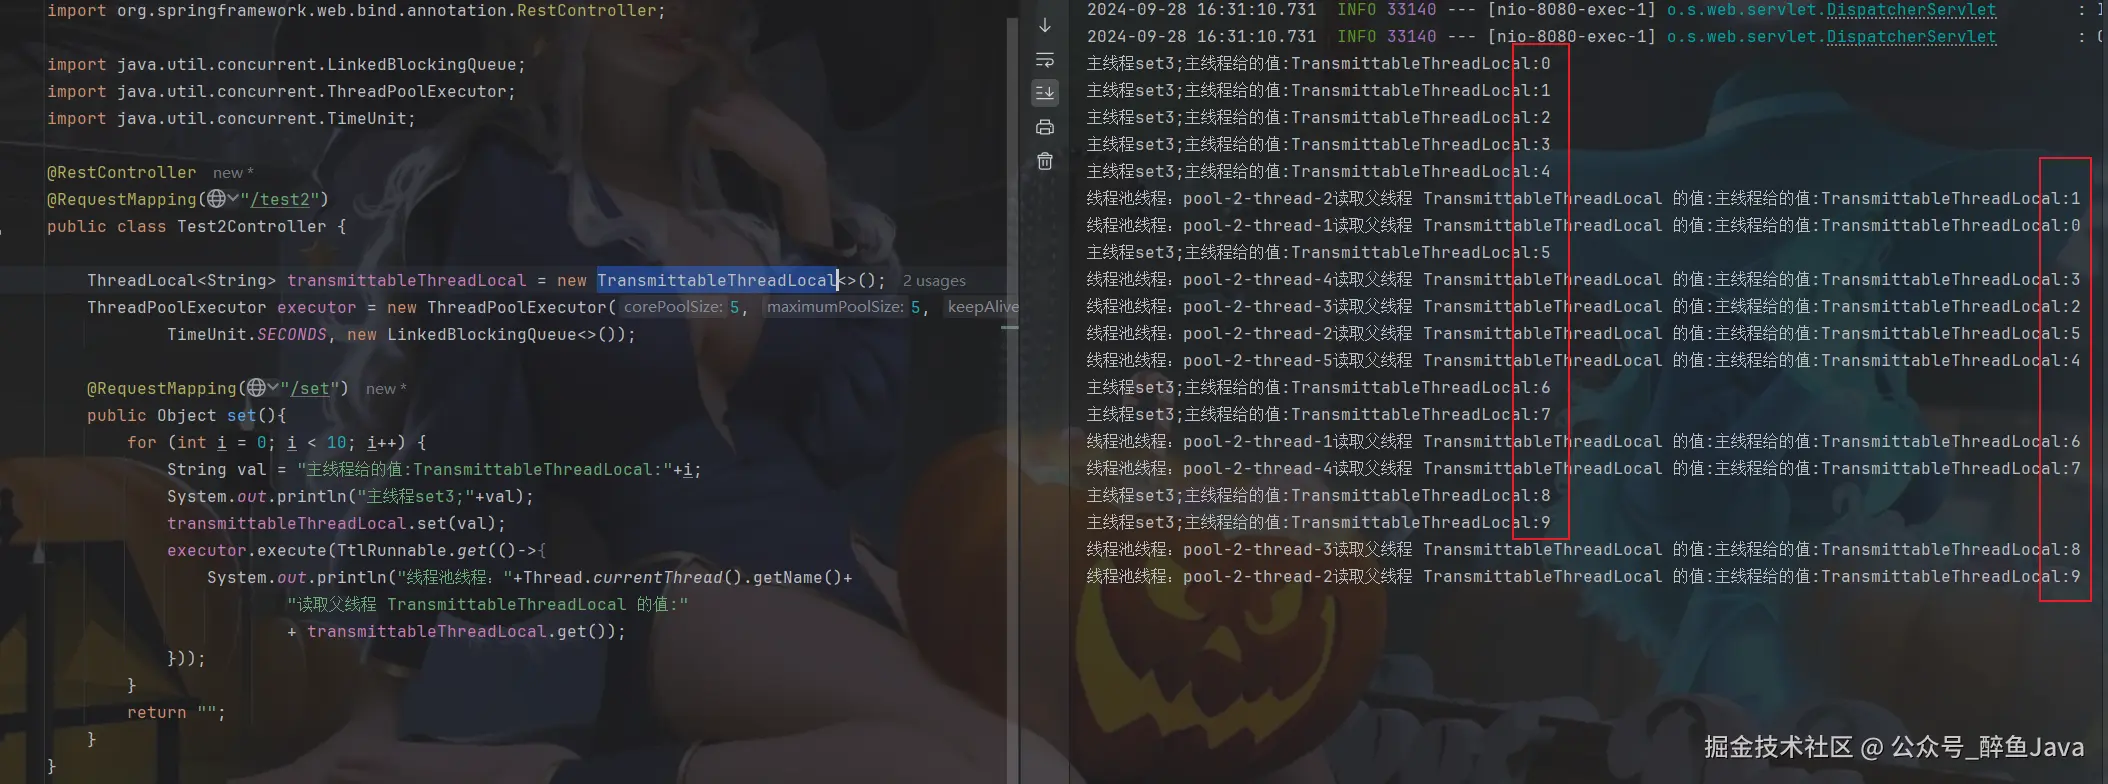Click pool-2-thread-2 line ending with :9
Image resolution: width=2108 pixels, height=784 pixels.
coord(1584,576)
